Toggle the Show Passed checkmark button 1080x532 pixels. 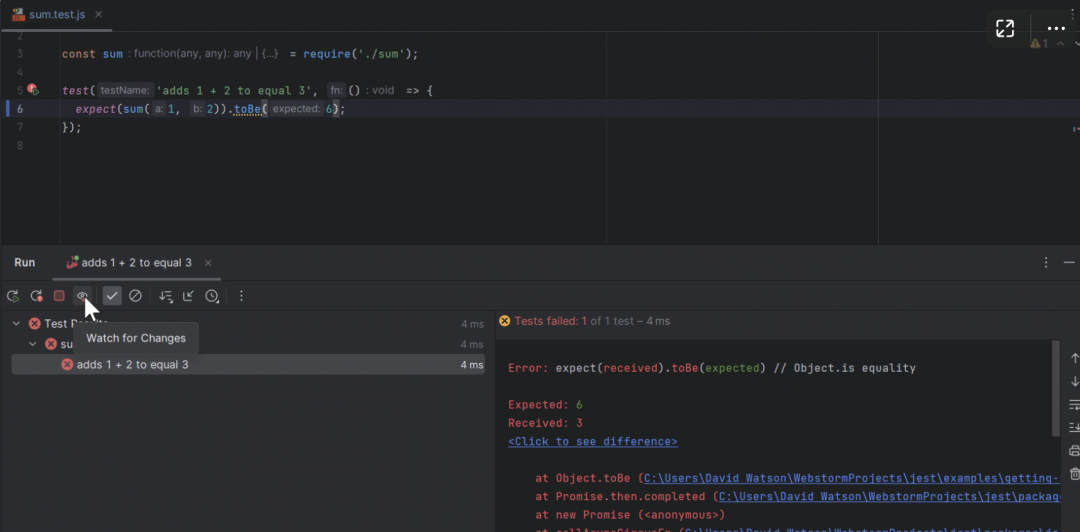point(112,296)
